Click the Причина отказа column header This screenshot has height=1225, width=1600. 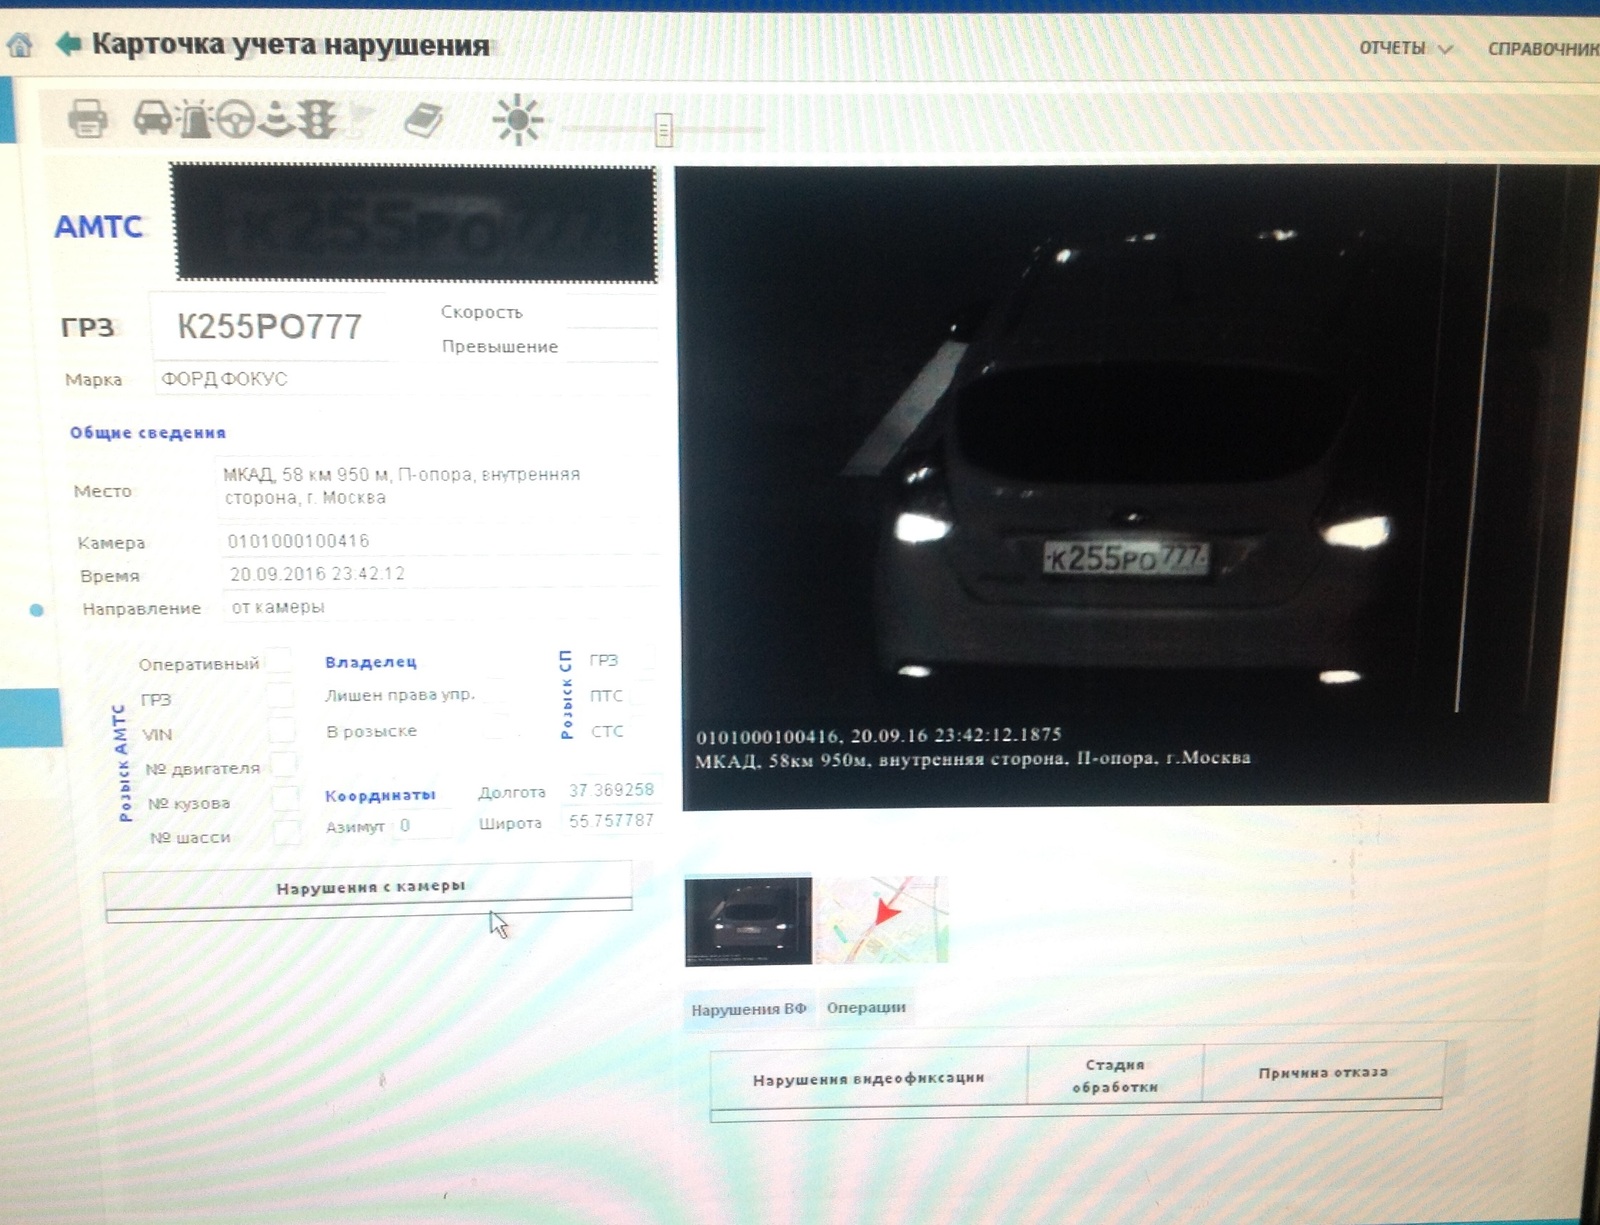coord(1323,1072)
